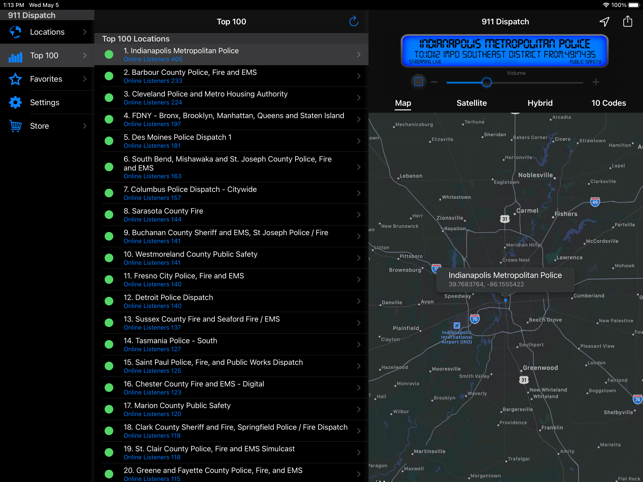Image resolution: width=643 pixels, height=482 pixels.
Task: Tap green status dot for Sarasota County Fire
Action: click(x=109, y=215)
